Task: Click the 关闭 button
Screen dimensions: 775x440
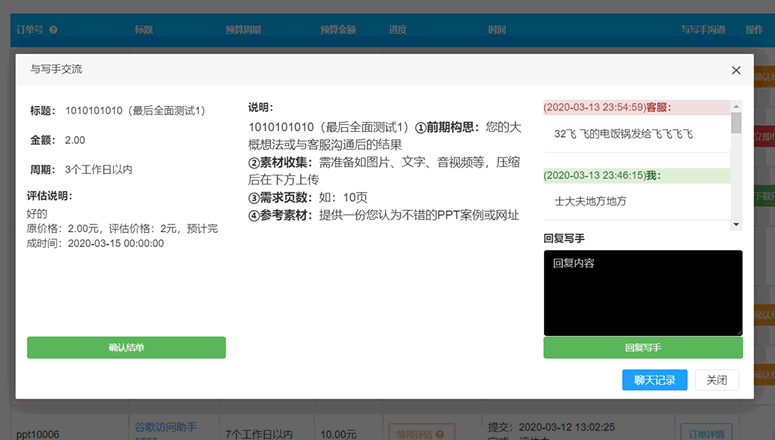Action: (717, 380)
